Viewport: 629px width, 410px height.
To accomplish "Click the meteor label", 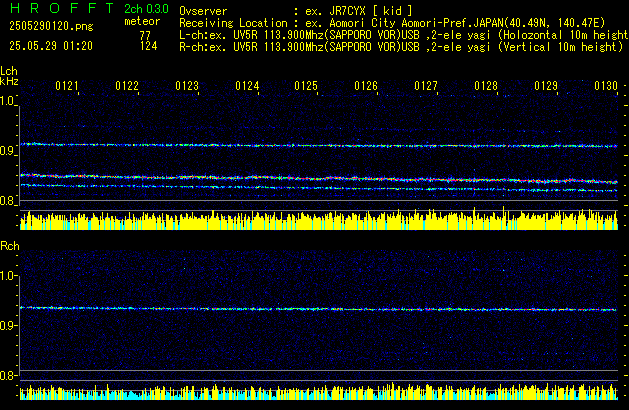I will [142, 21].
